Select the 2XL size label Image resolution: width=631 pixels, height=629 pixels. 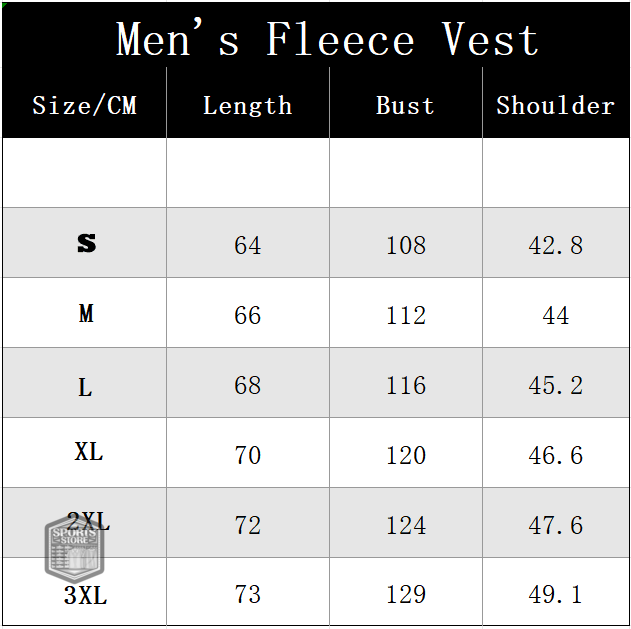pyautogui.click(x=88, y=521)
